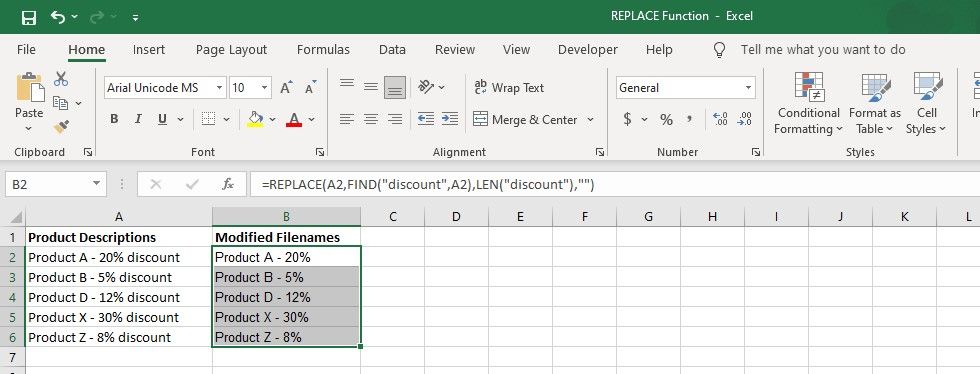Toggle underline formatting
The height and width of the screenshot is (374, 980).
coord(162,119)
